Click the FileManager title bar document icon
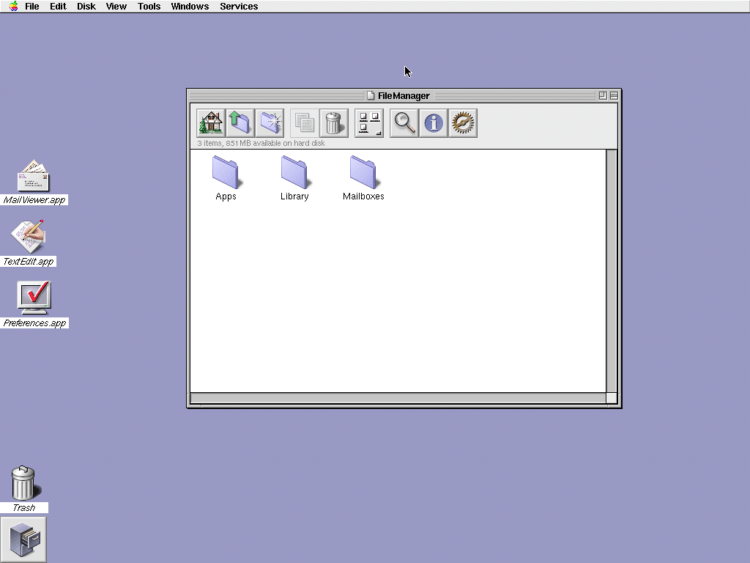This screenshot has width=750, height=563. [x=371, y=96]
